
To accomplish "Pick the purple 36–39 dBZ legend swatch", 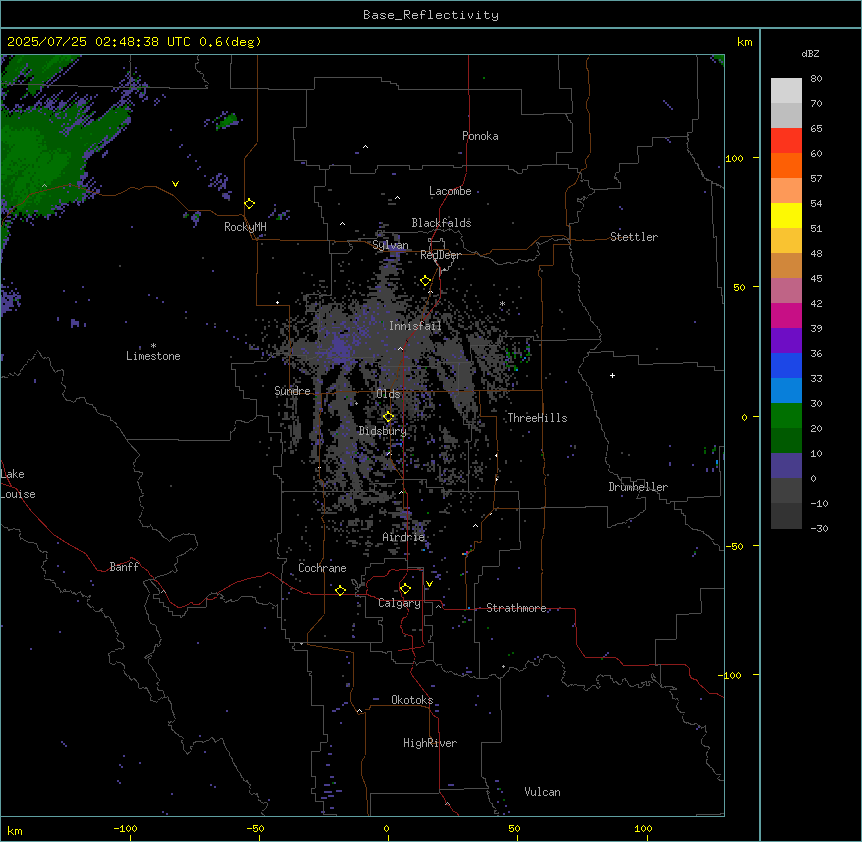I will click(x=786, y=340).
